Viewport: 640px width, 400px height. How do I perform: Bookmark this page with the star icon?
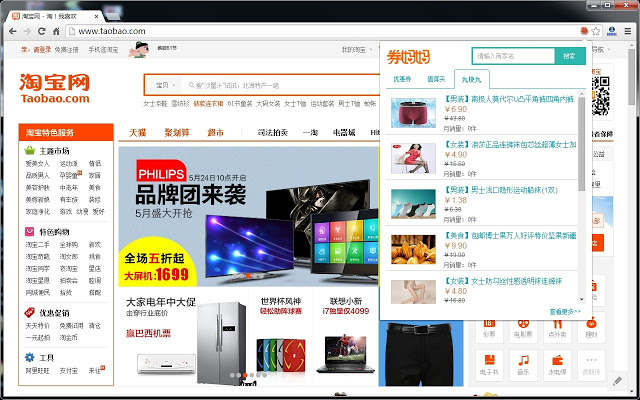[596, 31]
